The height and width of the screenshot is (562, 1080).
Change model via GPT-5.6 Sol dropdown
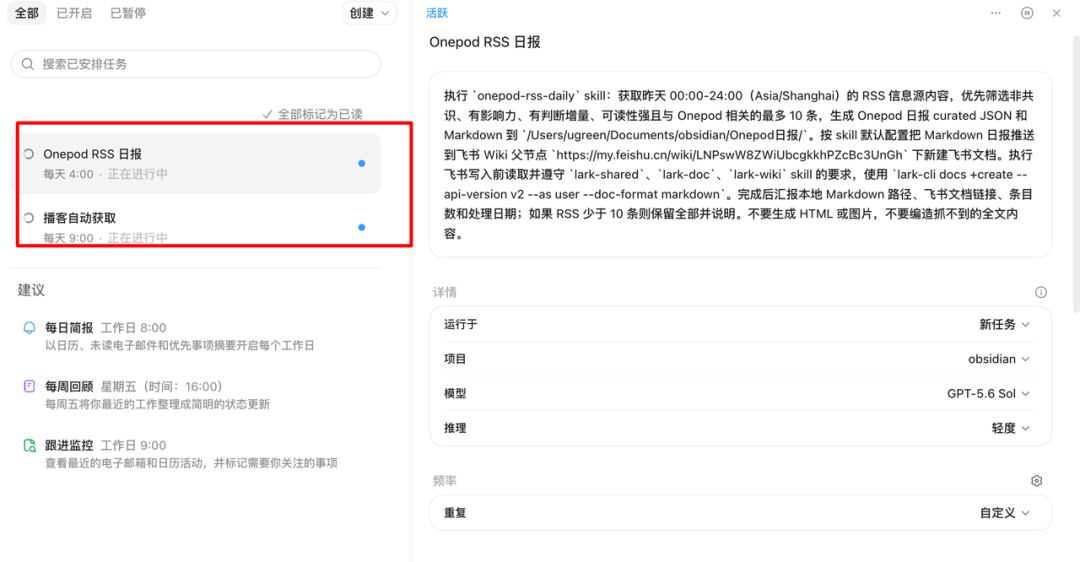pyautogui.click(x=988, y=393)
